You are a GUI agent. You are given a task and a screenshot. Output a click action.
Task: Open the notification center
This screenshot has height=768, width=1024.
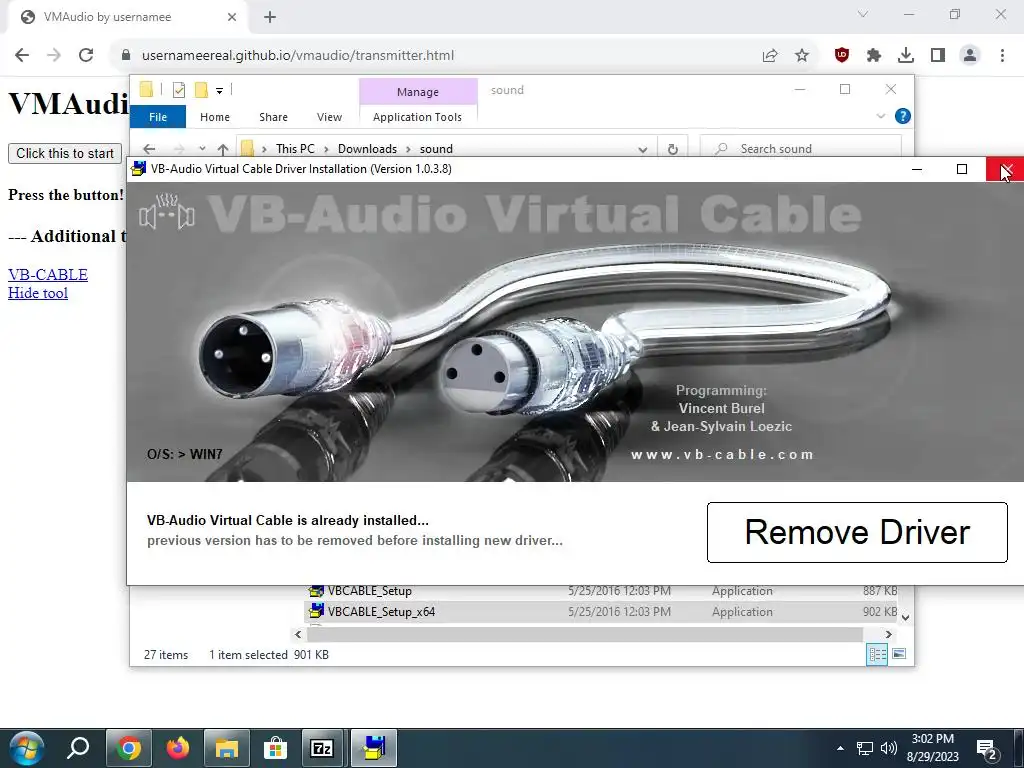[x=986, y=748]
